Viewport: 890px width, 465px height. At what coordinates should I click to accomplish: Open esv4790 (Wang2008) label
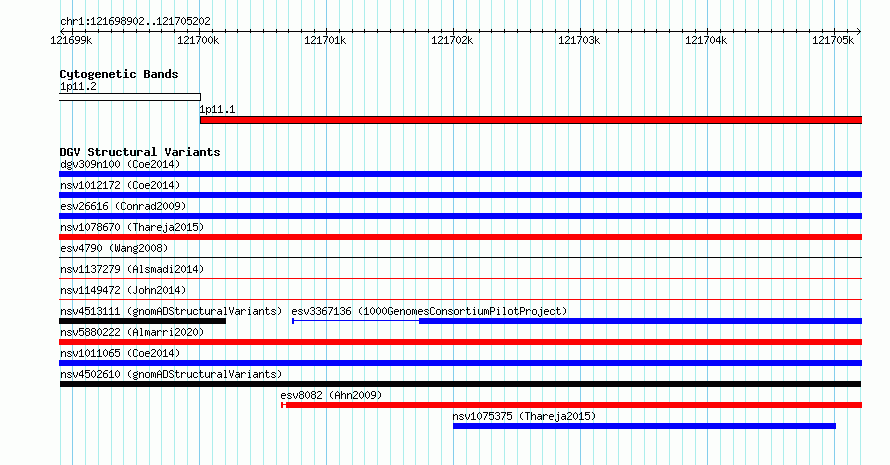click(114, 248)
